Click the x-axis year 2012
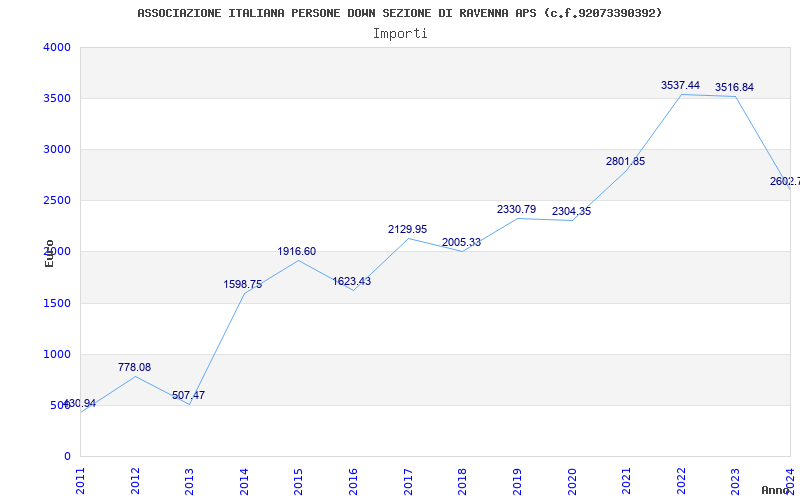The height and width of the screenshot is (500, 800). [135, 481]
